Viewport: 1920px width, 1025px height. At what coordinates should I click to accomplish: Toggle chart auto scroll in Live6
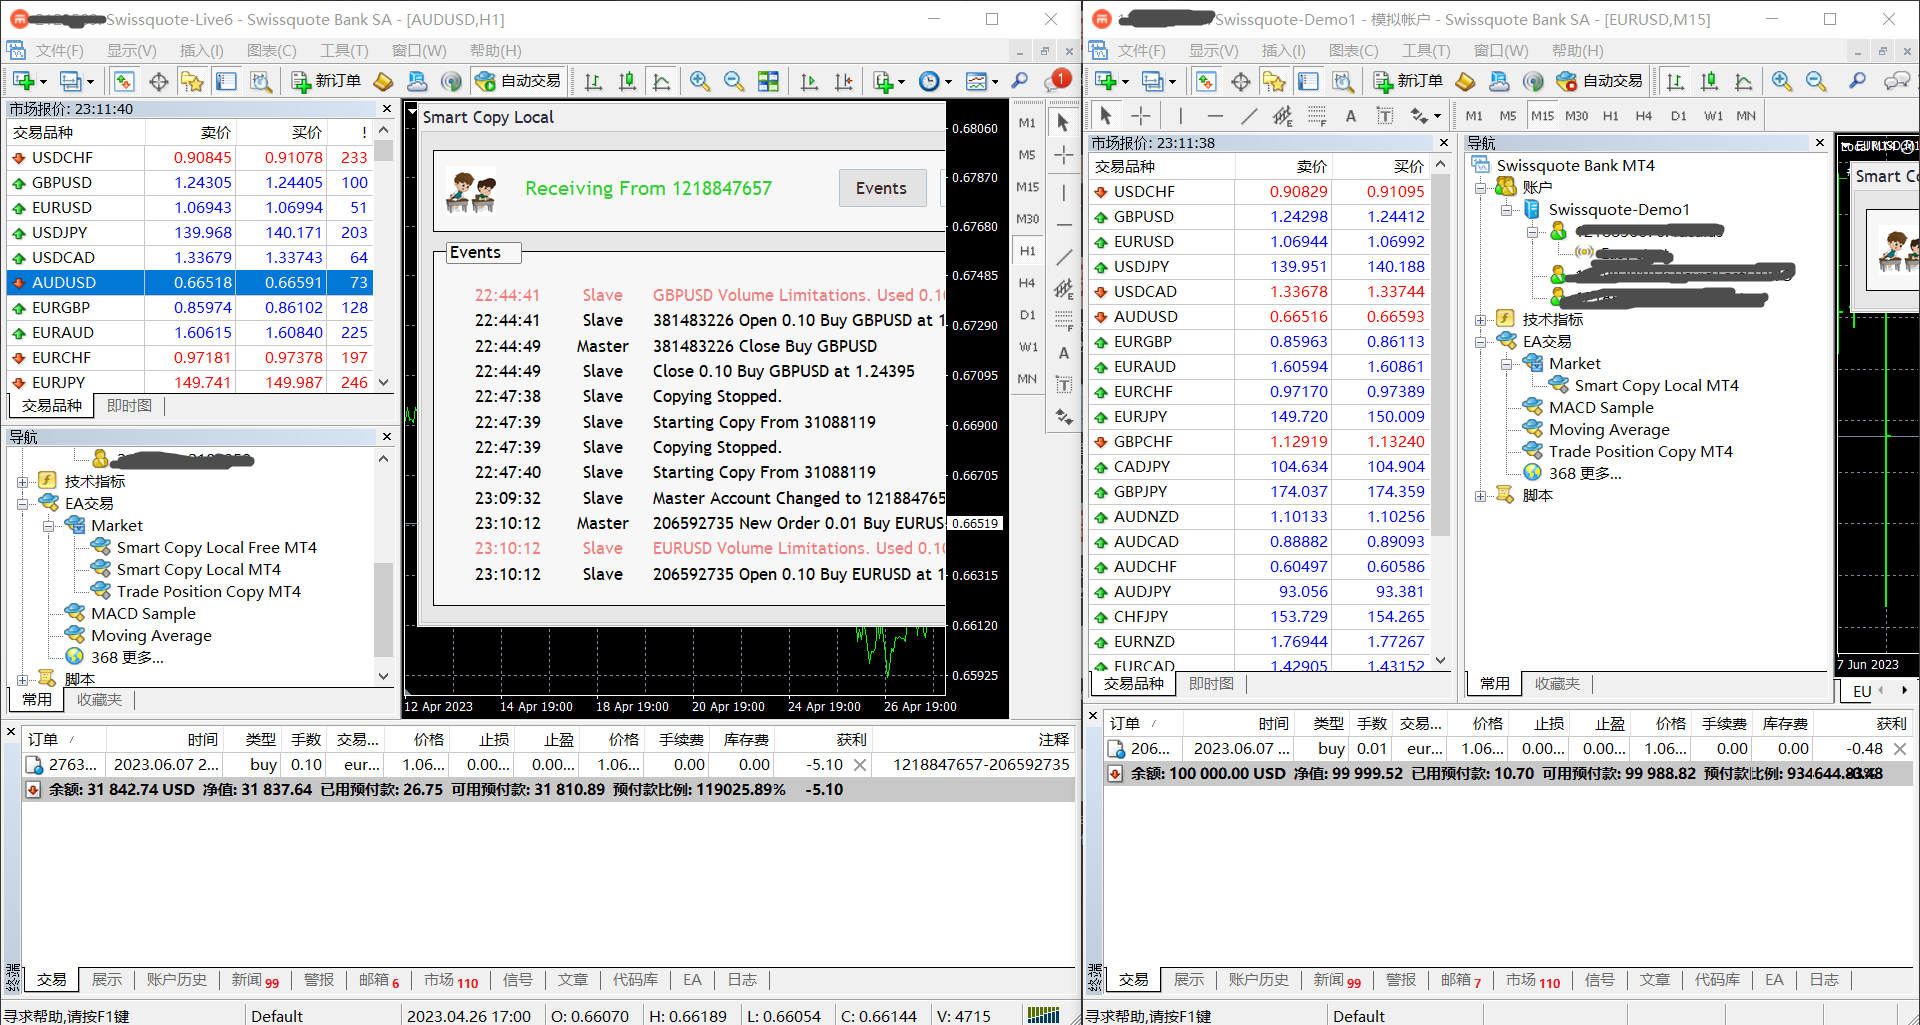tap(809, 81)
